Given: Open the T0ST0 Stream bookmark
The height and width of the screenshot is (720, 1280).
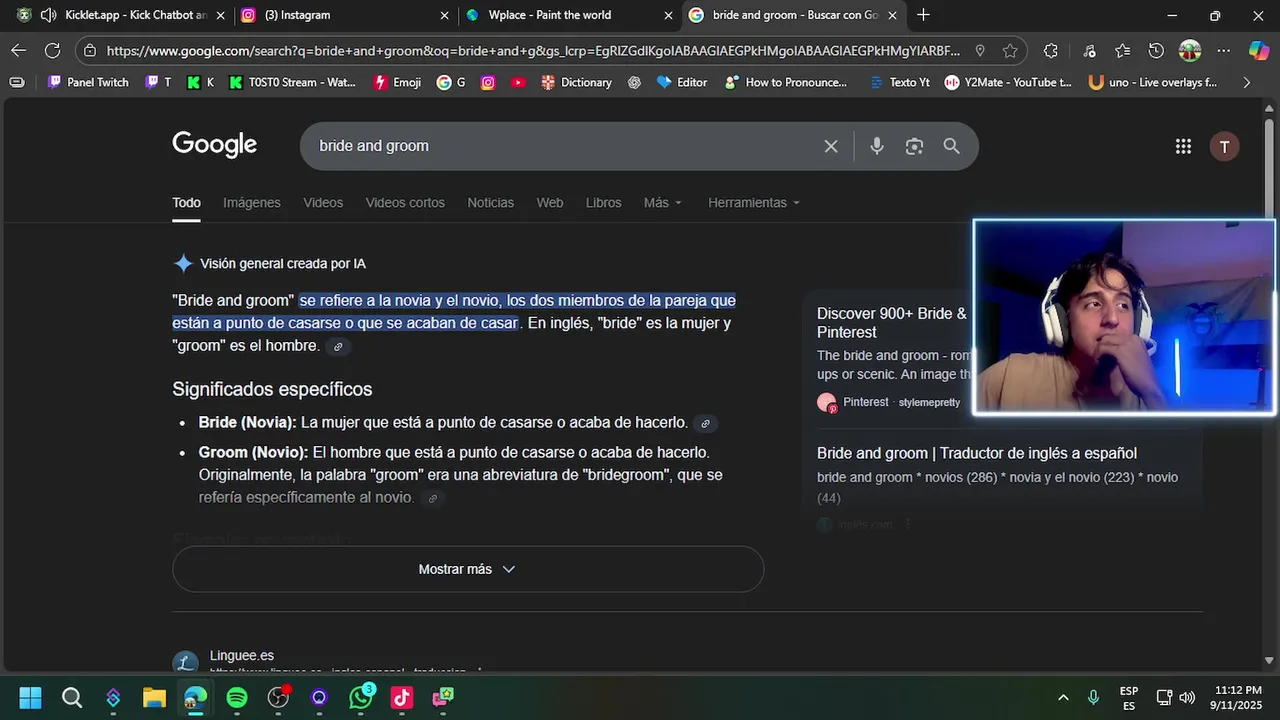Looking at the screenshot, I should [x=292, y=82].
